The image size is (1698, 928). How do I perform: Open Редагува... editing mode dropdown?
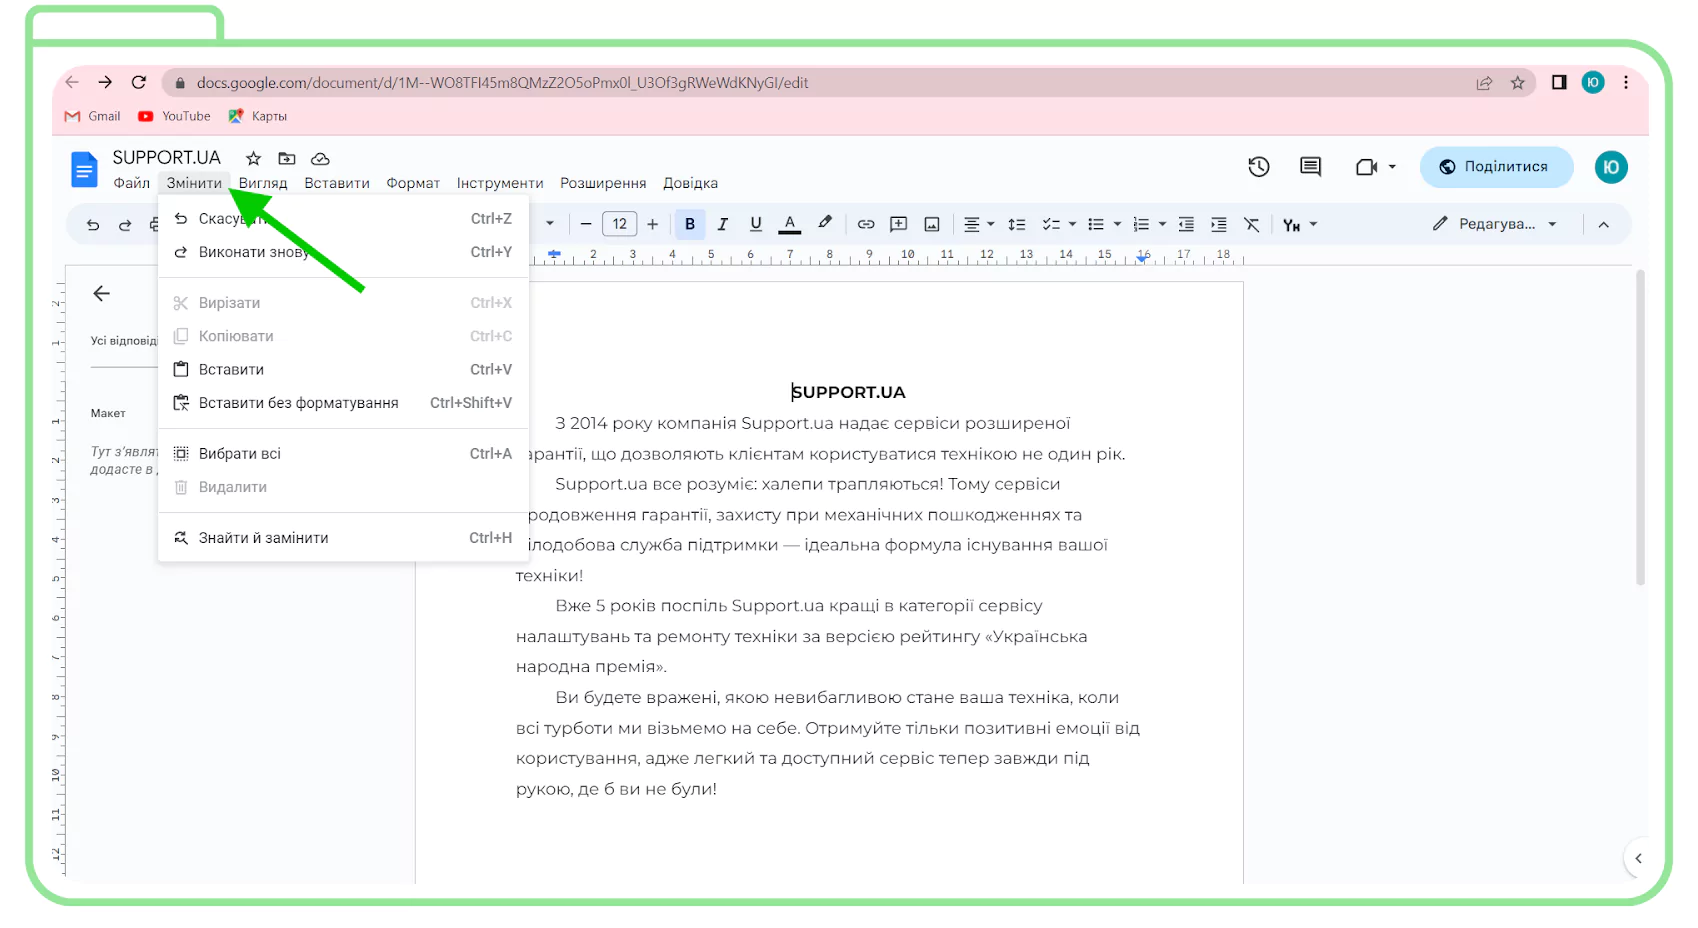point(1495,224)
